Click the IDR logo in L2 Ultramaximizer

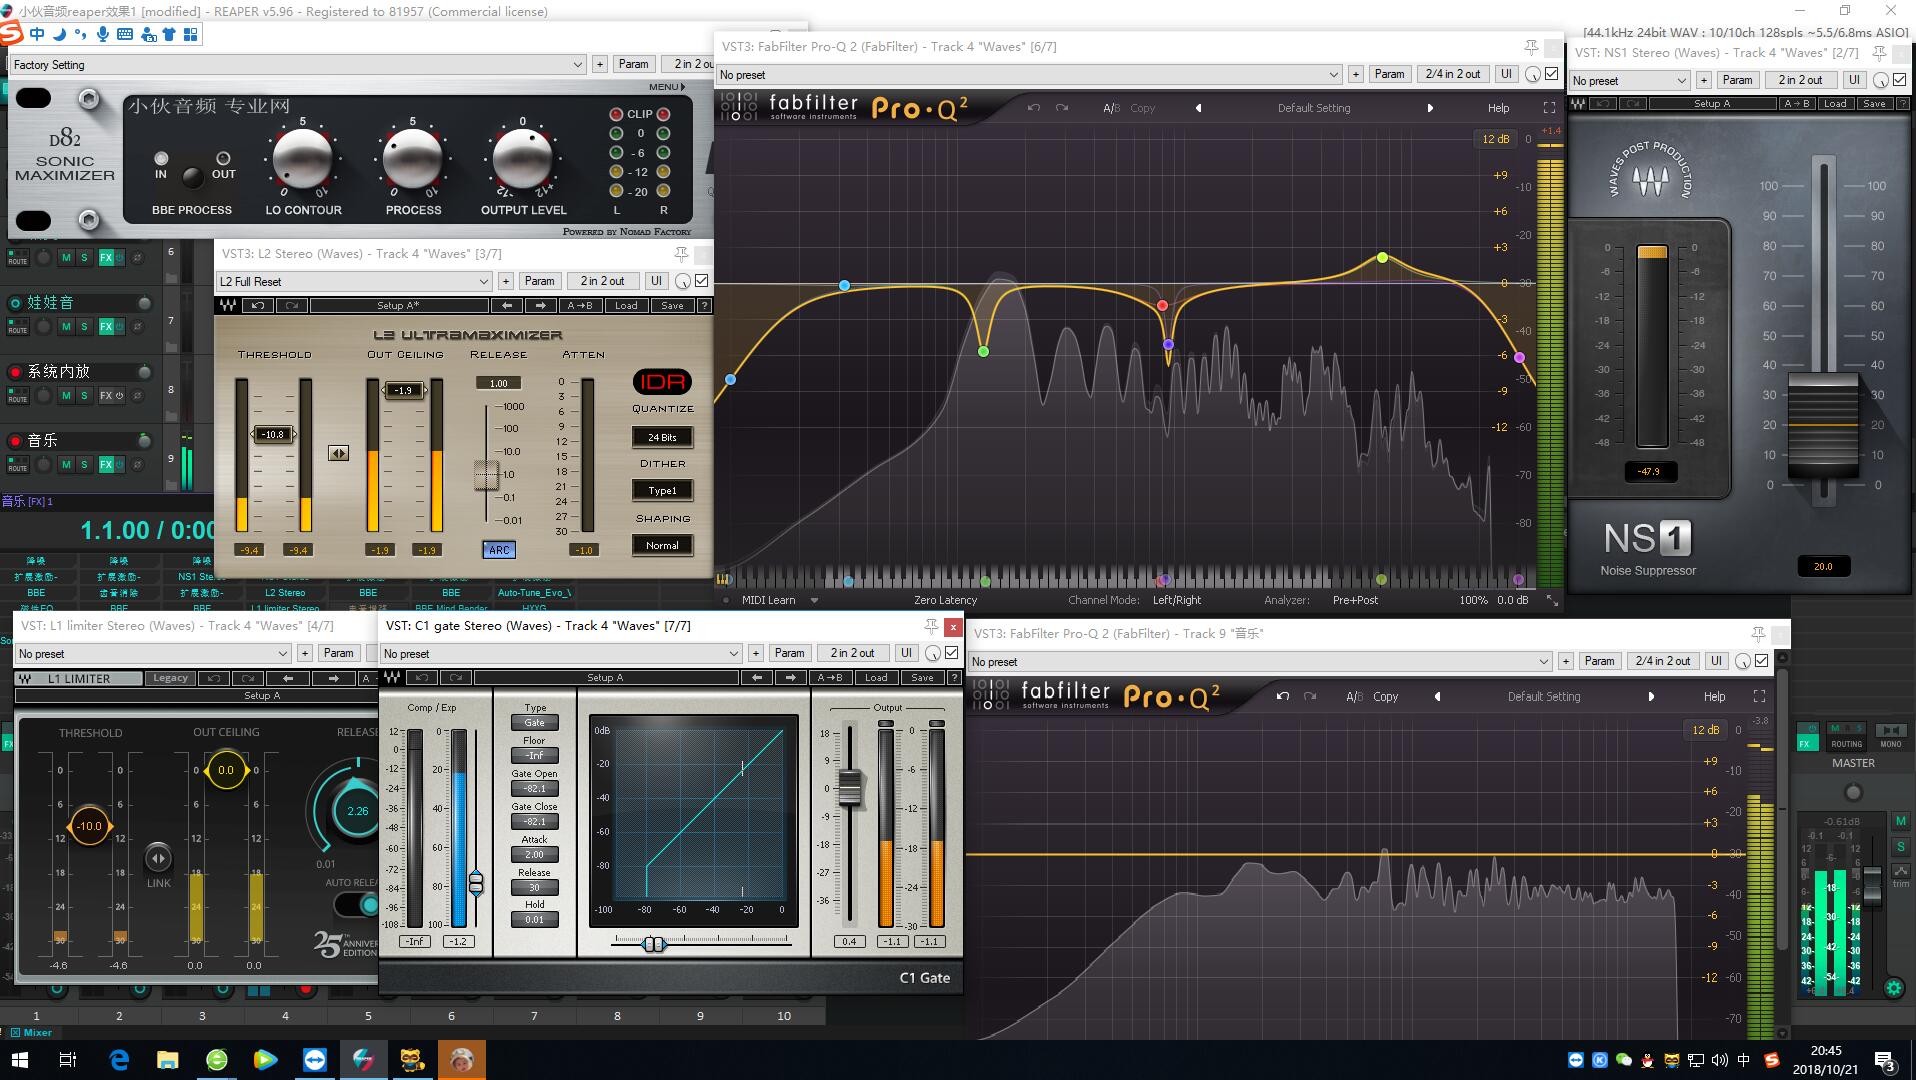[662, 382]
